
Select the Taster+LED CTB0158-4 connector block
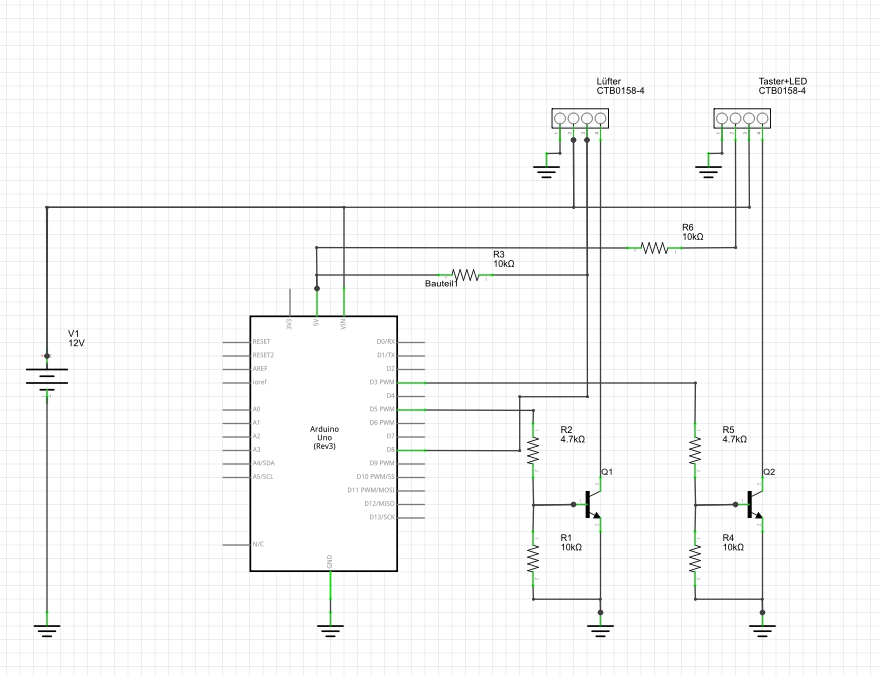[x=741, y=119]
